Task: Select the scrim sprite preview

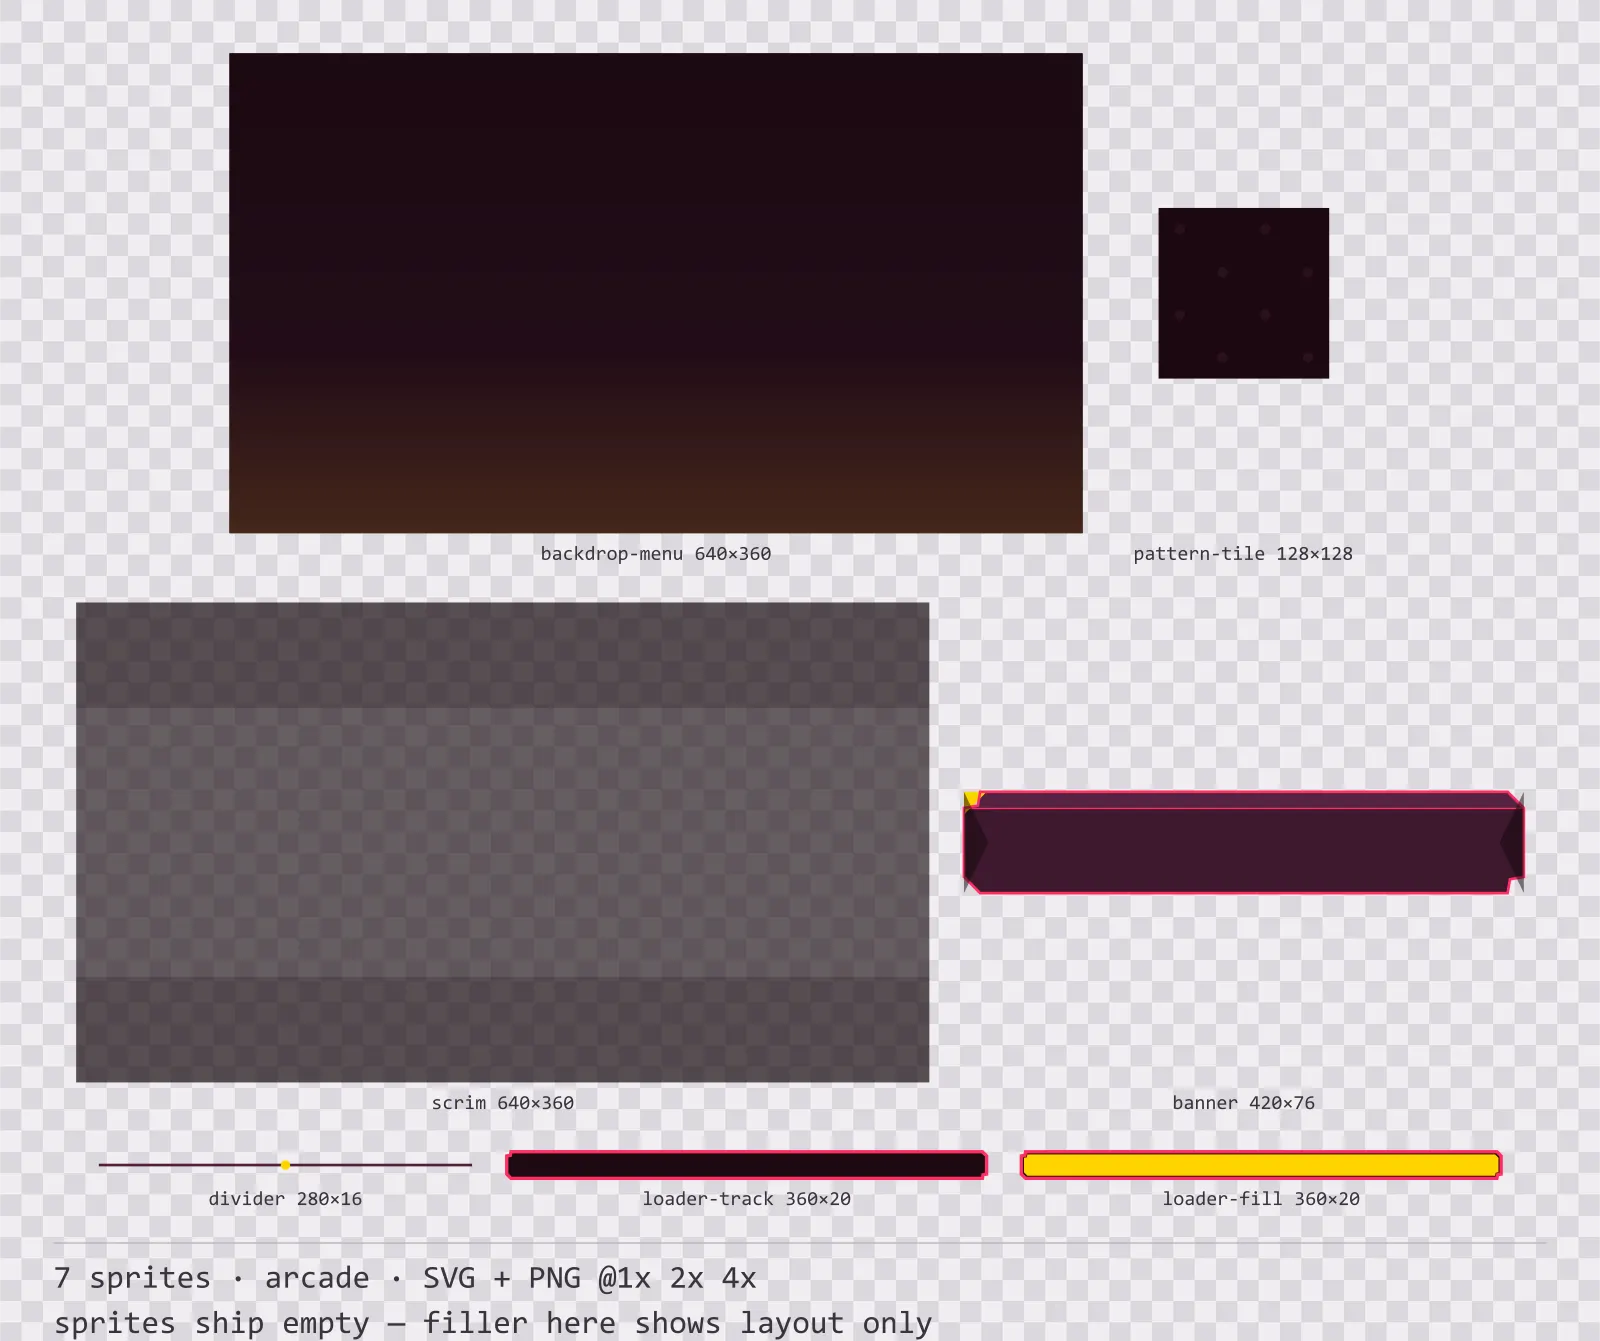Action: 503,842
